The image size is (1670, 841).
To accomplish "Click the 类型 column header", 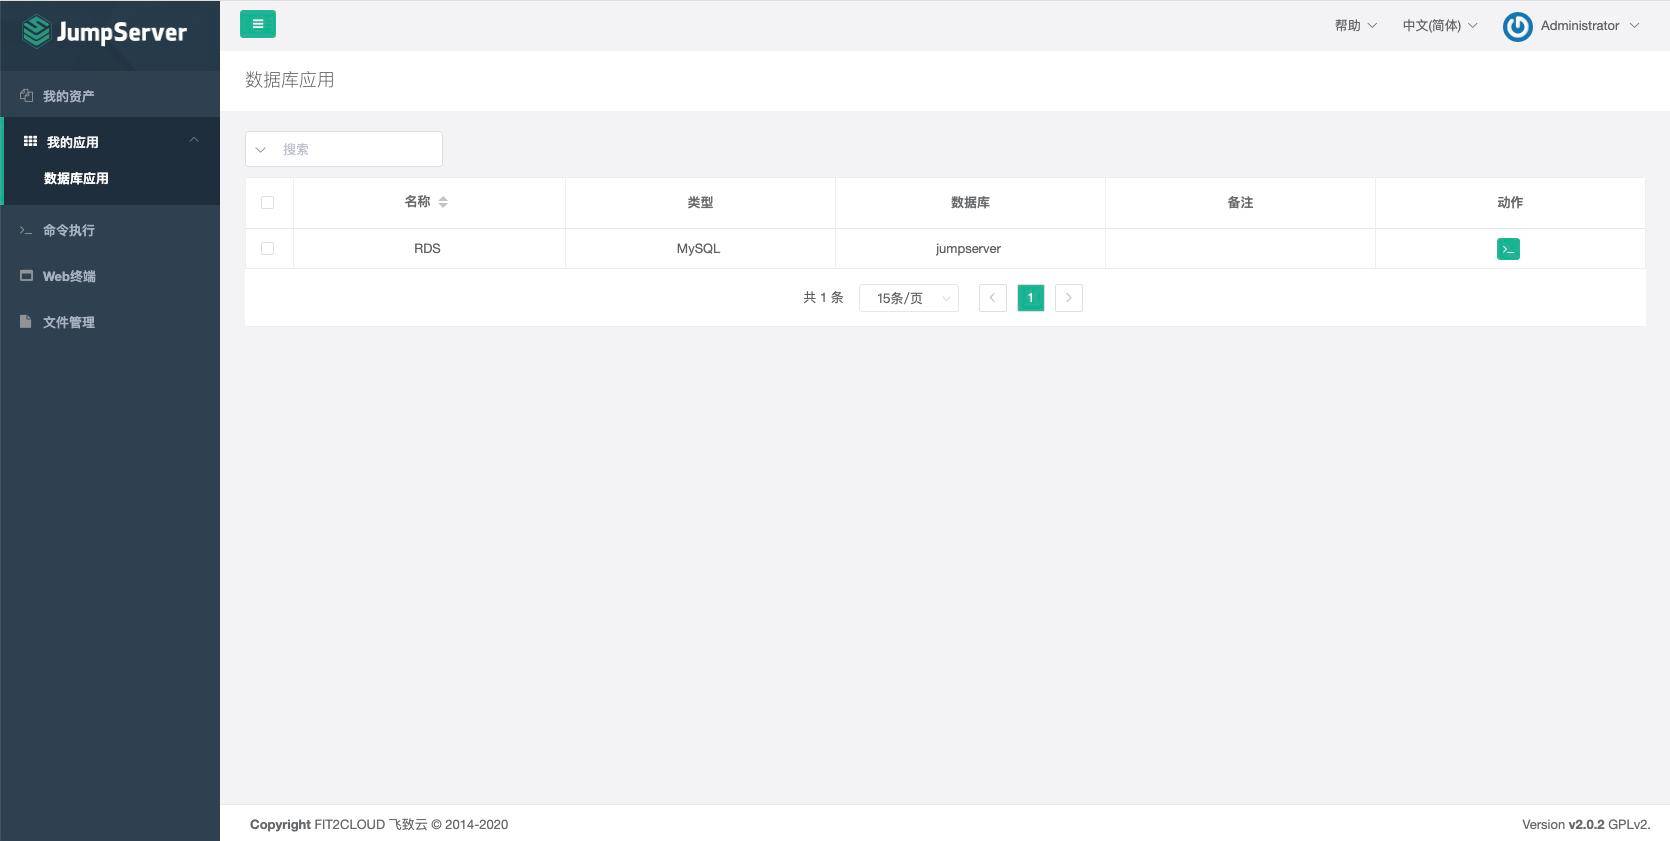I will [700, 203].
